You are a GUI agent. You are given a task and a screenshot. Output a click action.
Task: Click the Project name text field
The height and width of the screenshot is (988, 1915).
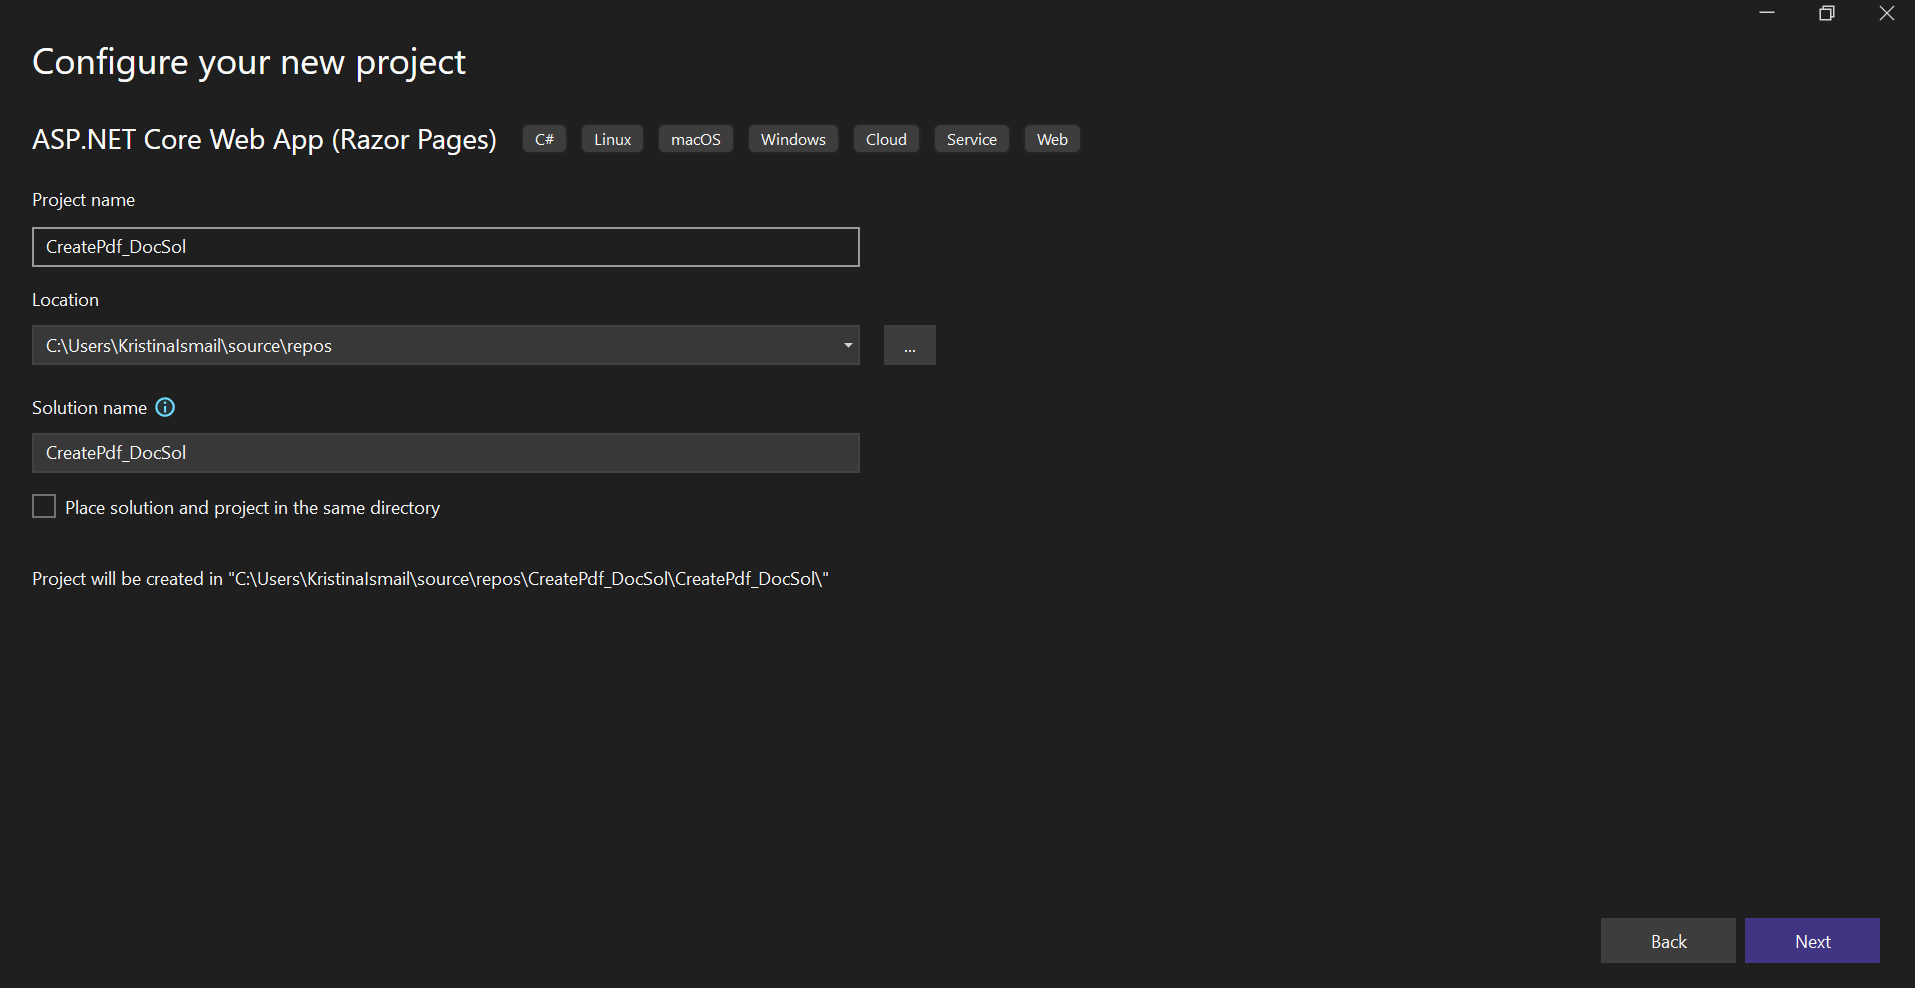[x=445, y=247]
